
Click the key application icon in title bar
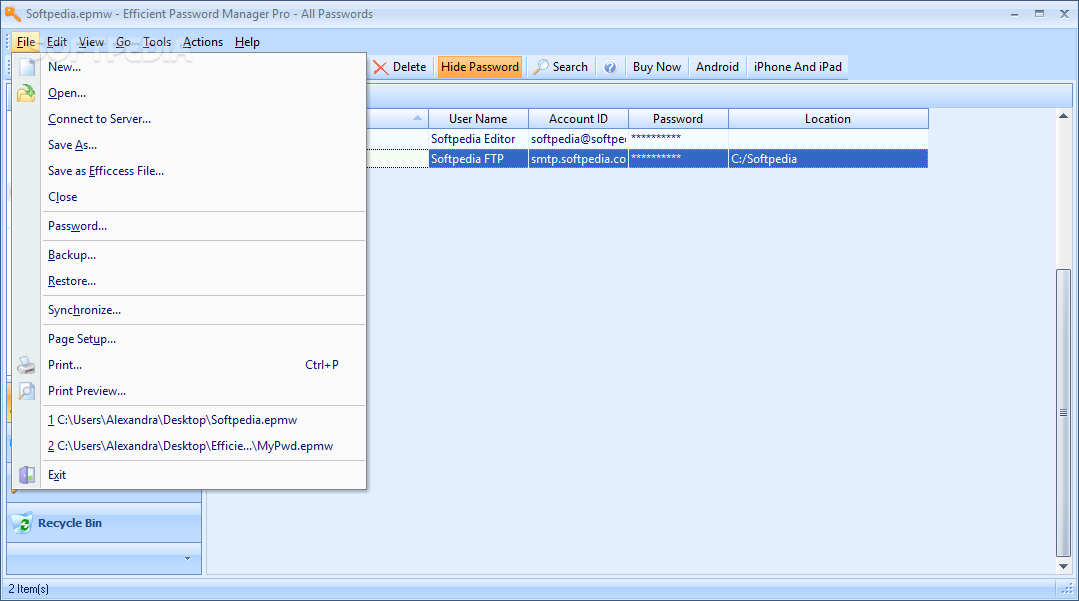(12, 13)
